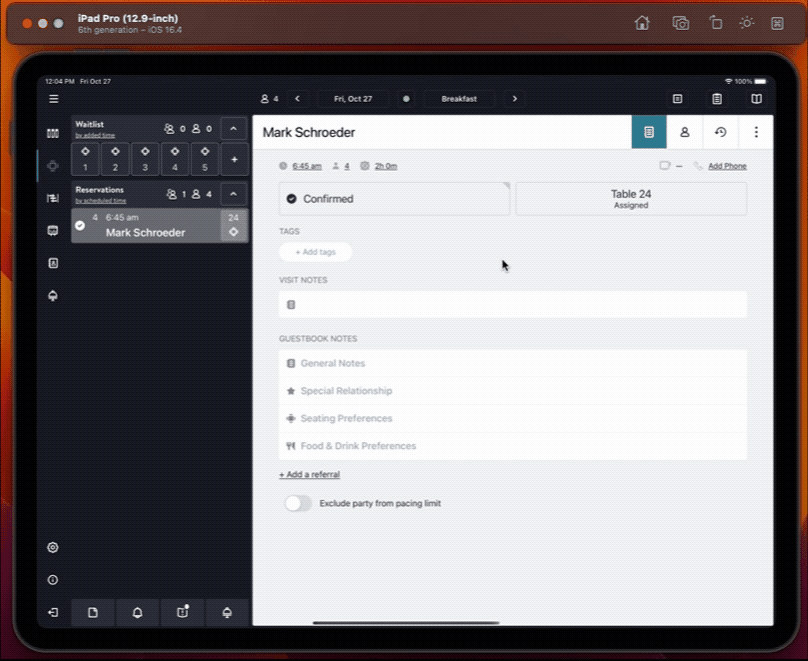Click the Visit Notes input field

[x=513, y=303]
